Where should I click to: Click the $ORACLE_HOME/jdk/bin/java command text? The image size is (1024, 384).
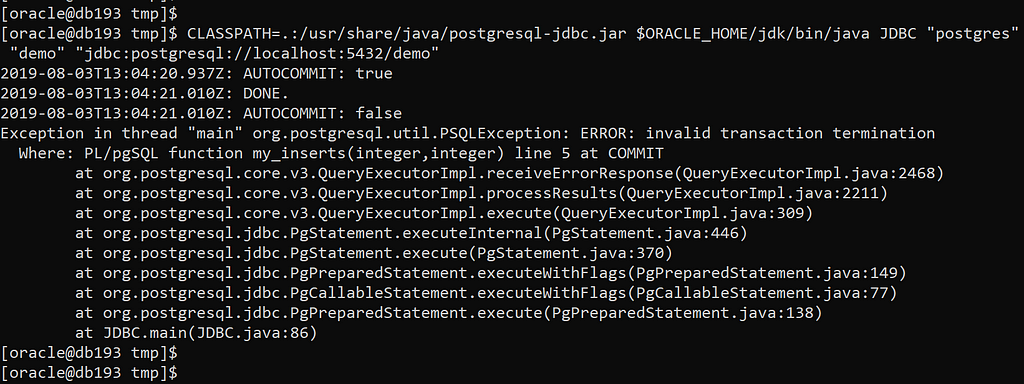pyautogui.click(x=753, y=33)
